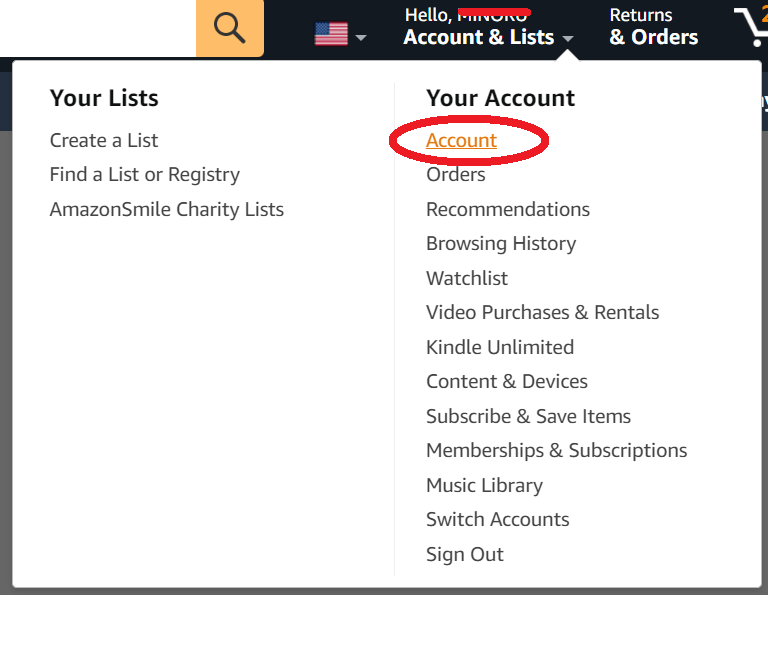Open Browsing History

501,243
